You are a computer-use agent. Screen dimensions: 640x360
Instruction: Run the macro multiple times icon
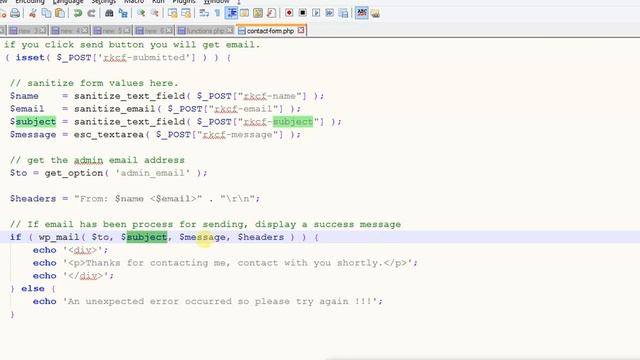(329, 13)
